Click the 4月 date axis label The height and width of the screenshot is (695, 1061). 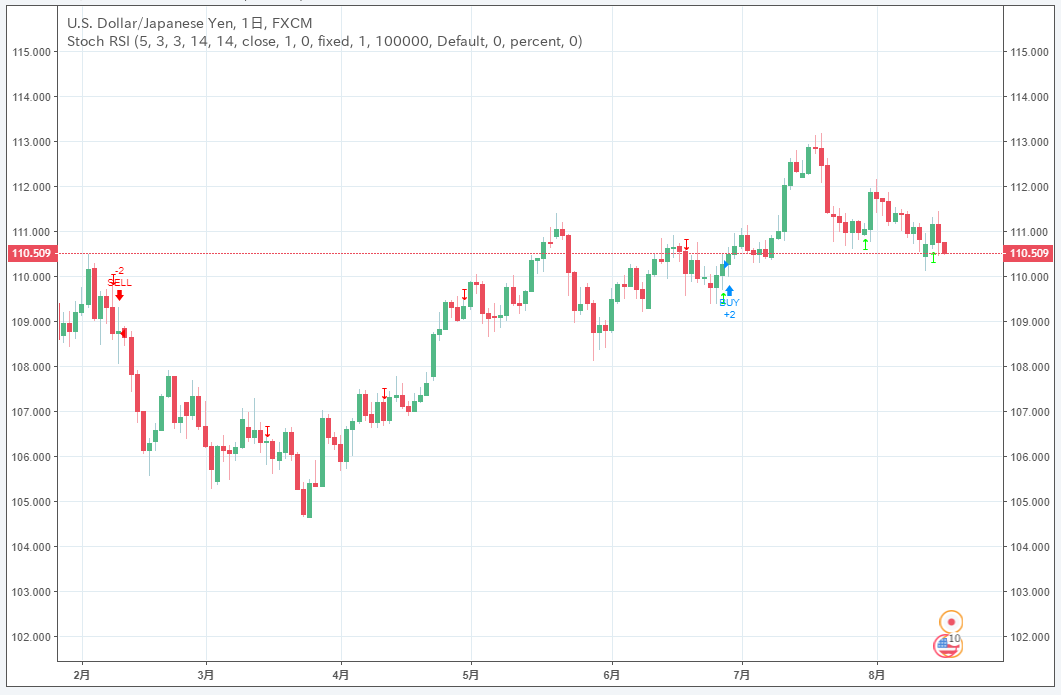pos(341,675)
